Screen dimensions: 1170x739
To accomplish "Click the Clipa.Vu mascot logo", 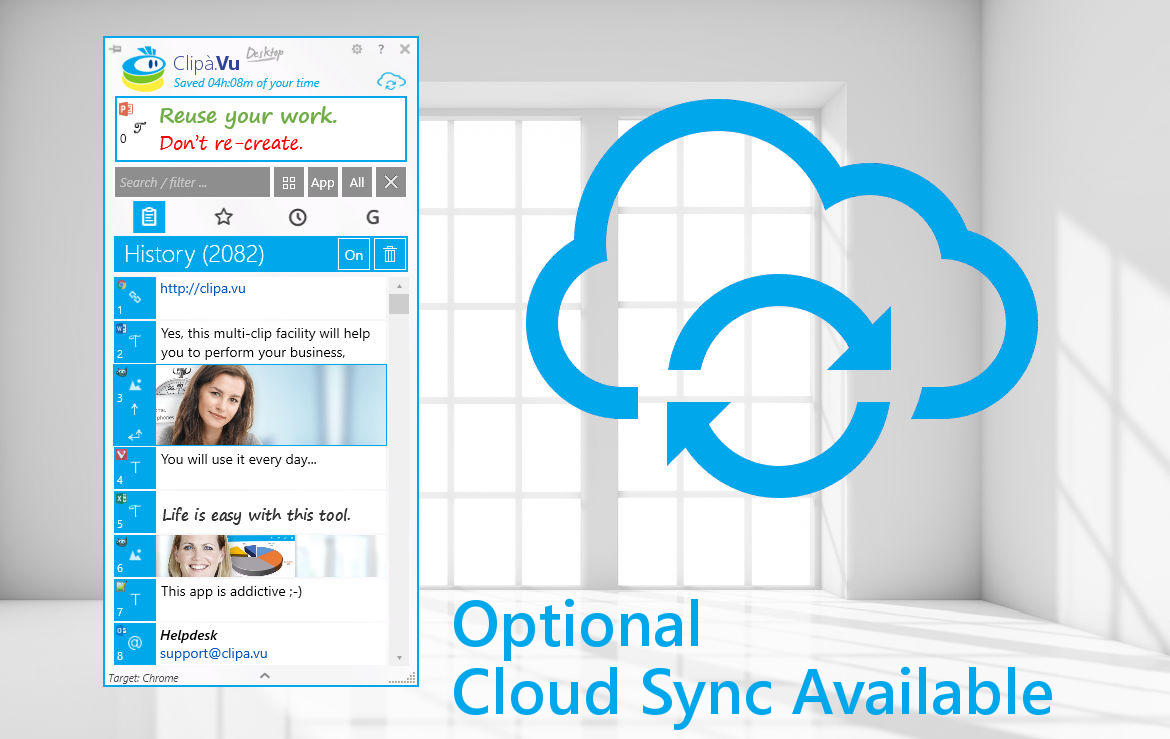I will click(143, 69).
